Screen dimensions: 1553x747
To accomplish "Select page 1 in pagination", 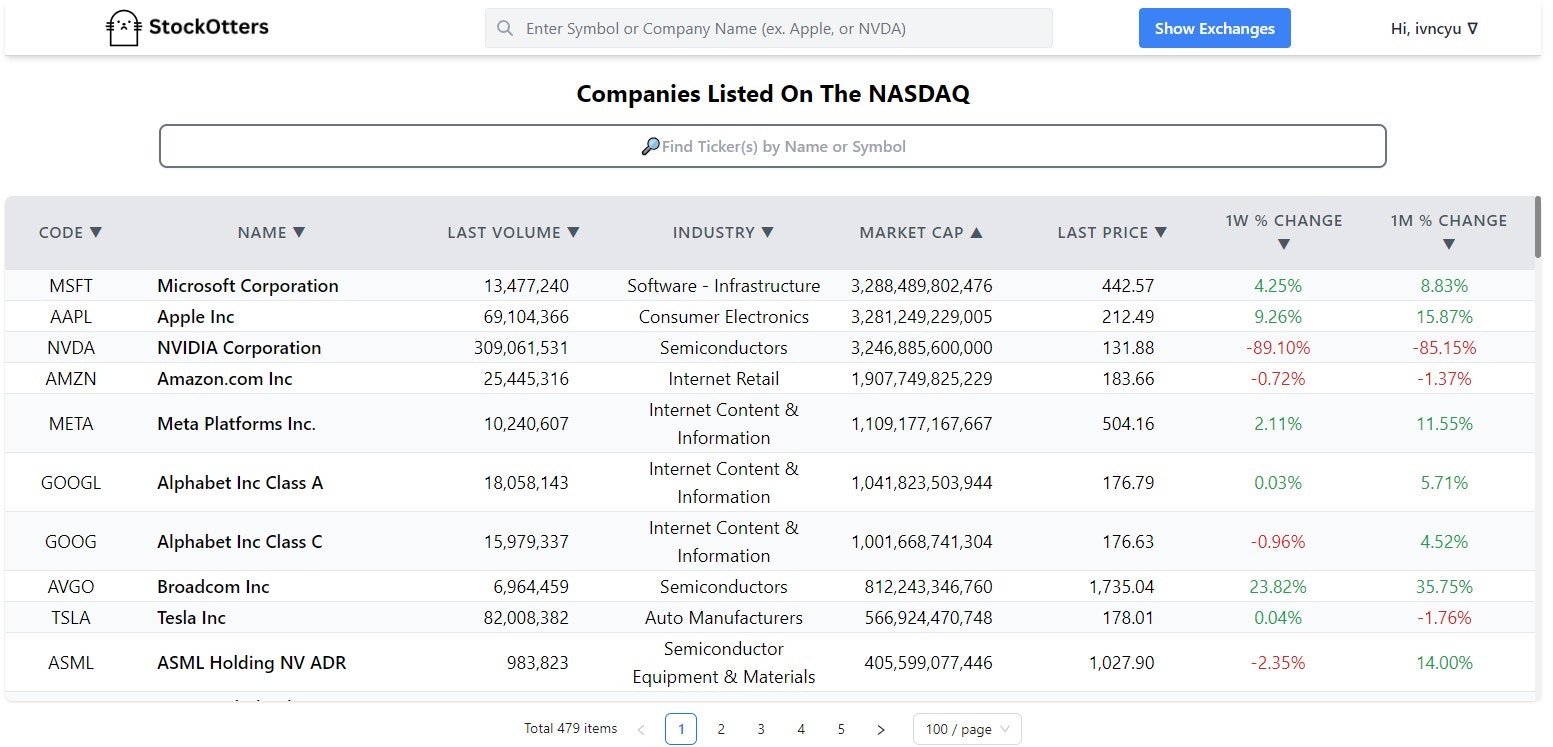I will point(681,729).
